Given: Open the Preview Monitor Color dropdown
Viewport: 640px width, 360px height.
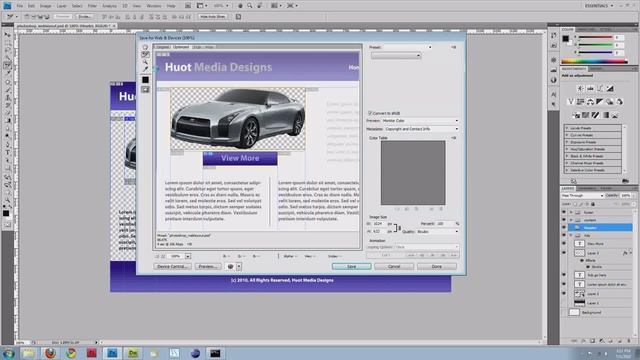Looking at the screenshot, I should coord(420,121).
